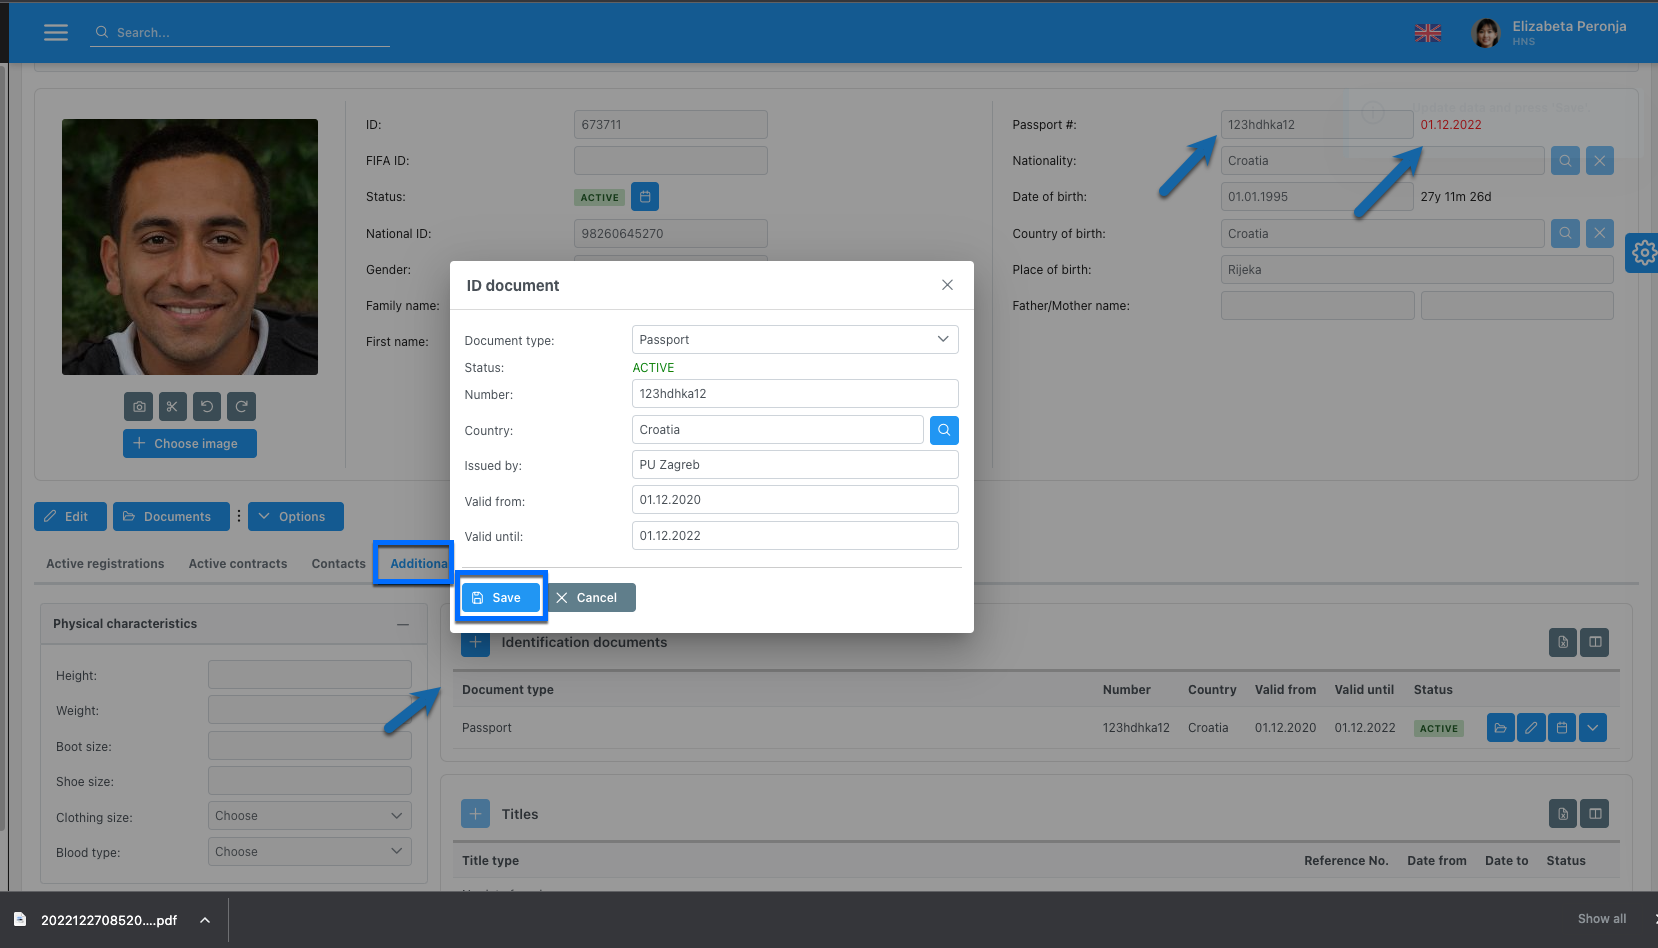Image resolution: width=1658 pixels, height=948 pixels.
Task: Open the Contacts tab
Action: coord(338,564)
